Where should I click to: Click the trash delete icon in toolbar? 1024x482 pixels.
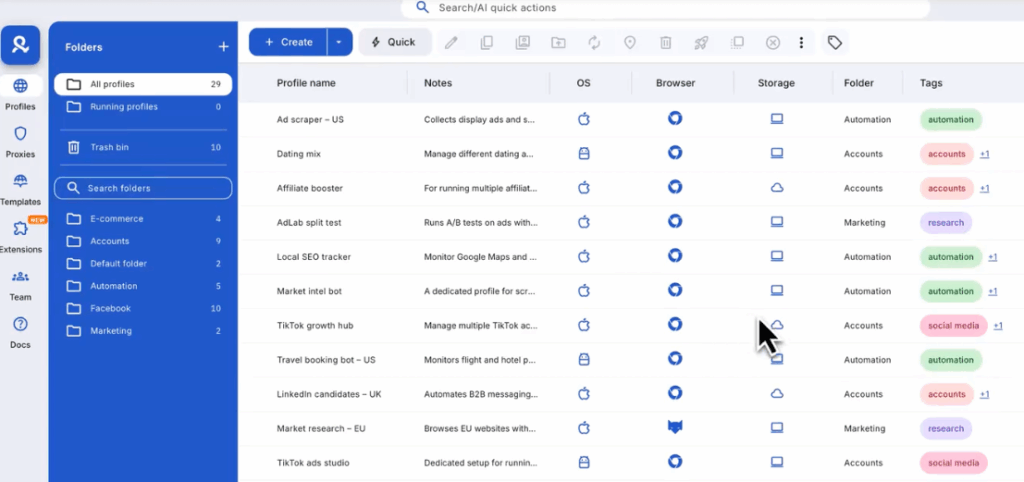click(x=665, y=42)
